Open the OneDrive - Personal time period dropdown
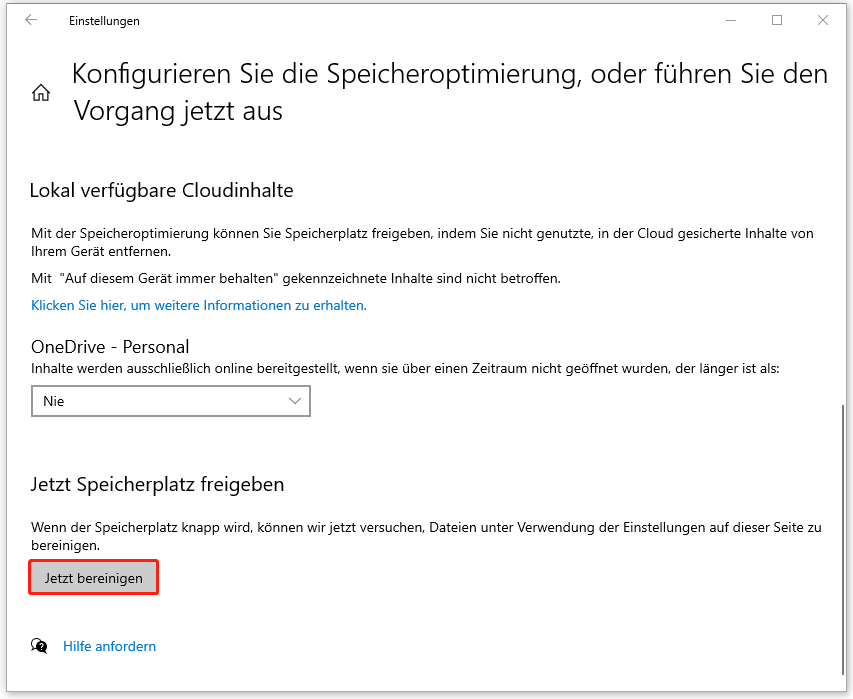Viewport: 853px width, 699px height. [x=170, y=400]
